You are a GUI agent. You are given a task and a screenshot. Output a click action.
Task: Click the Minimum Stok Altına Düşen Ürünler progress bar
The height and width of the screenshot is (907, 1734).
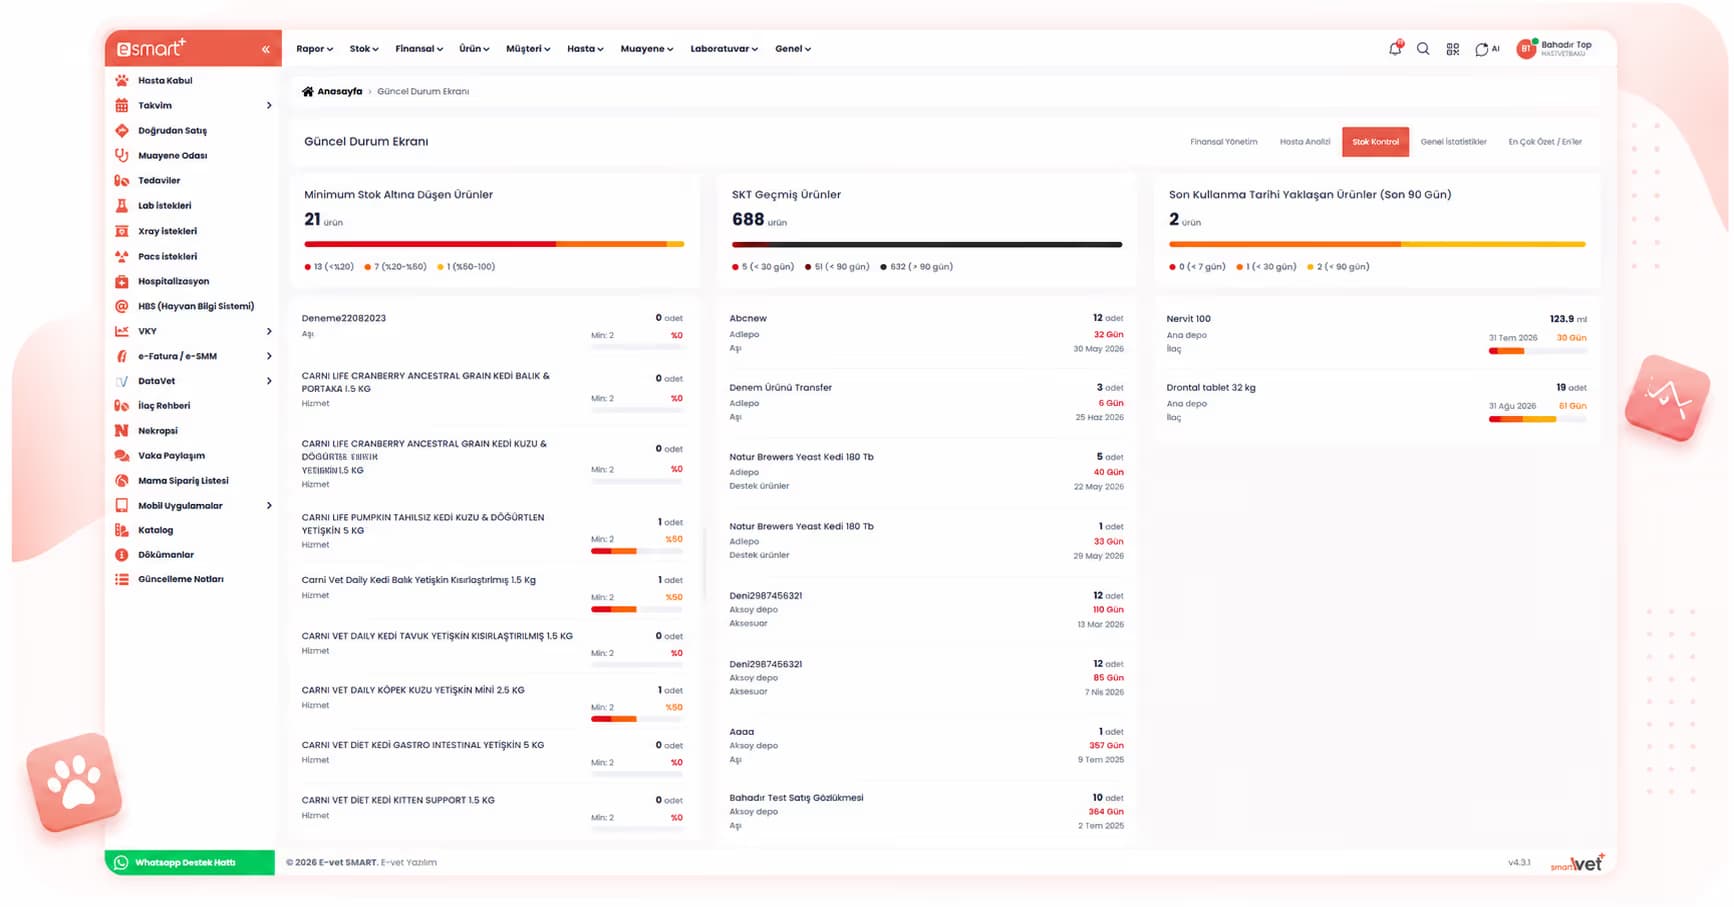click(x=494, y=244)
